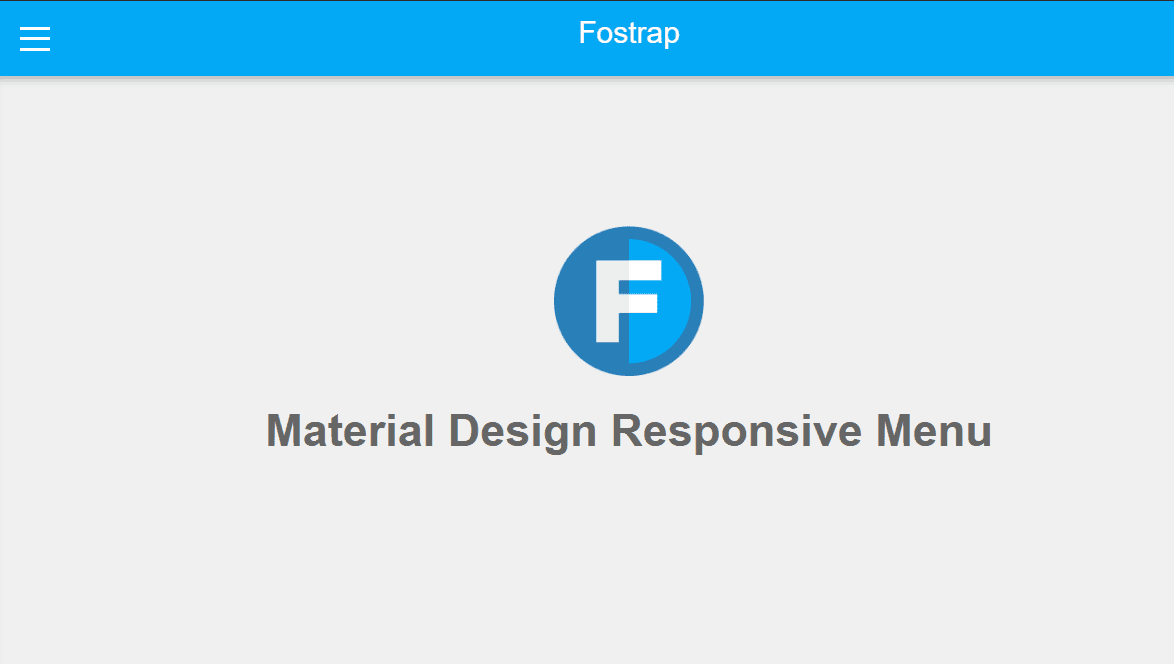Click the word Responsive in heading
The image size is (1174, 664).
pos(736,431)
